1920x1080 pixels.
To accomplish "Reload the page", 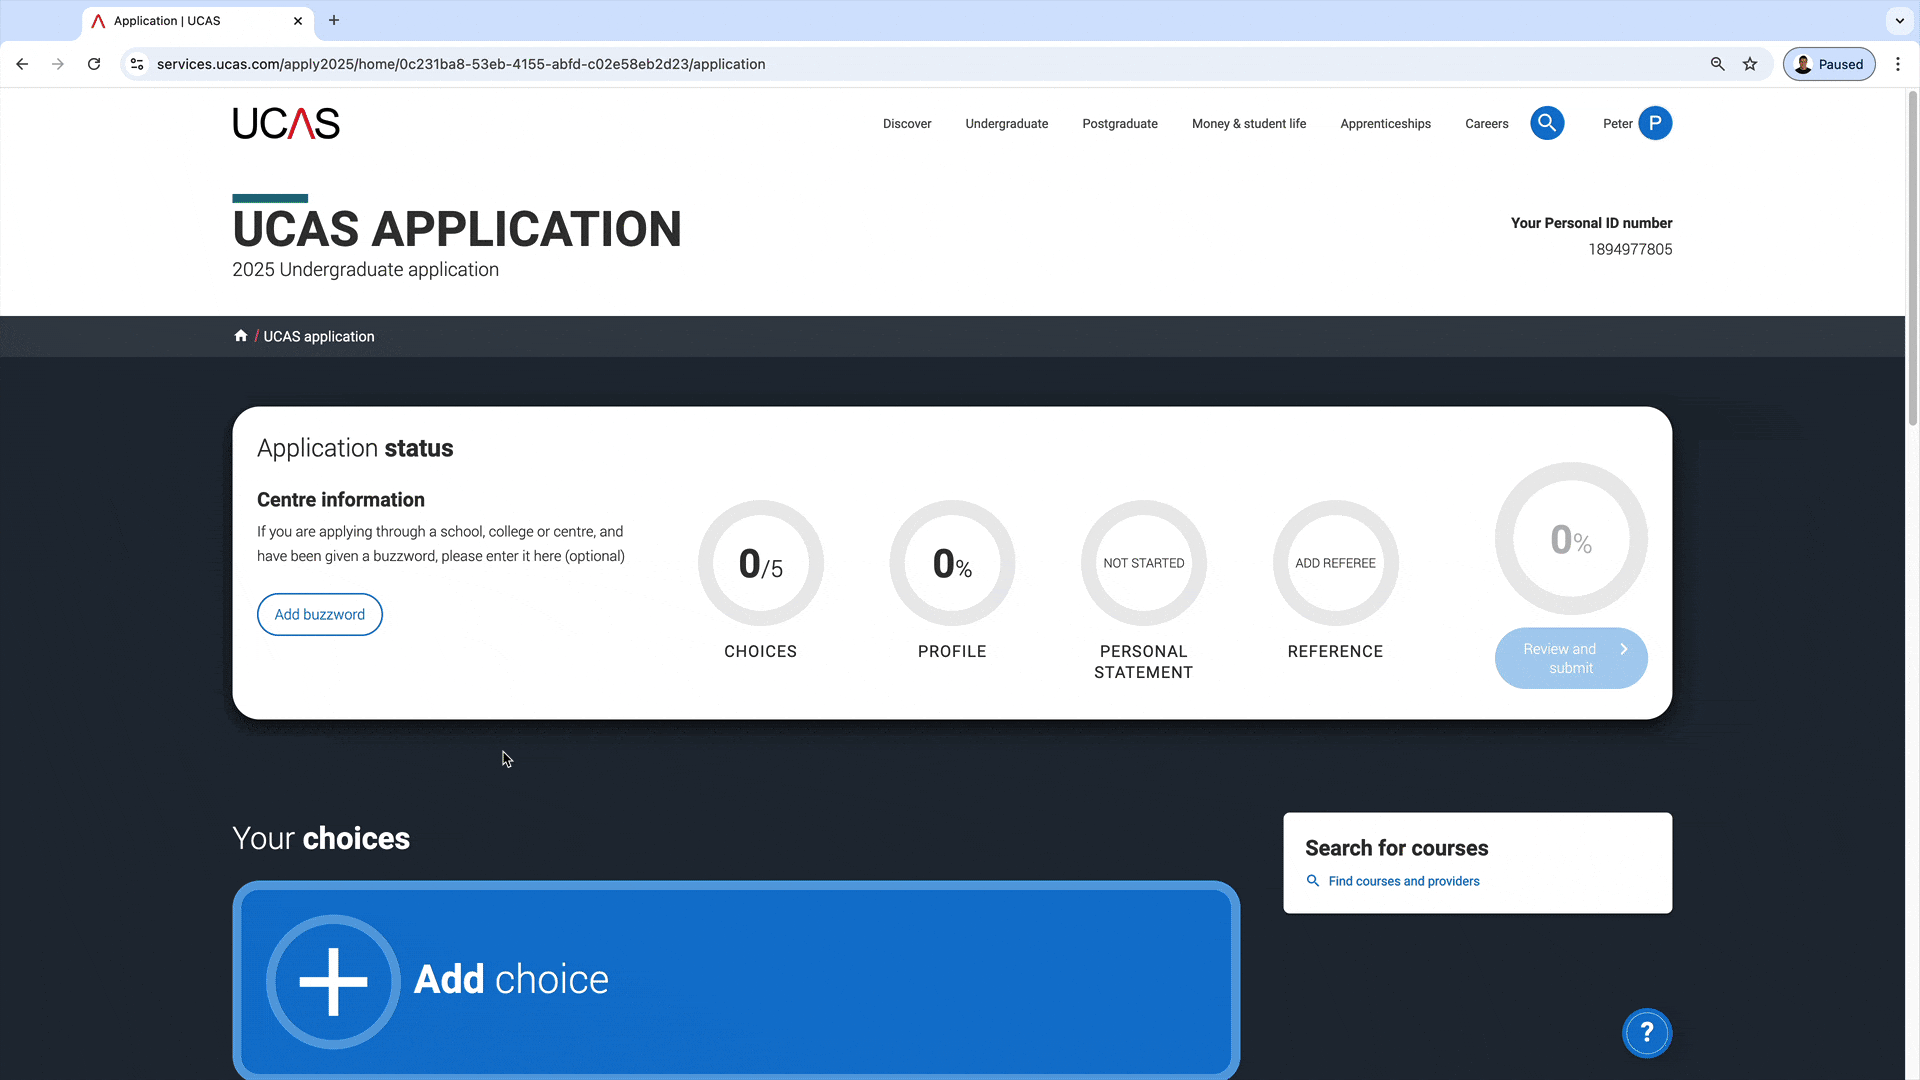I will click(x=94, y=64).
